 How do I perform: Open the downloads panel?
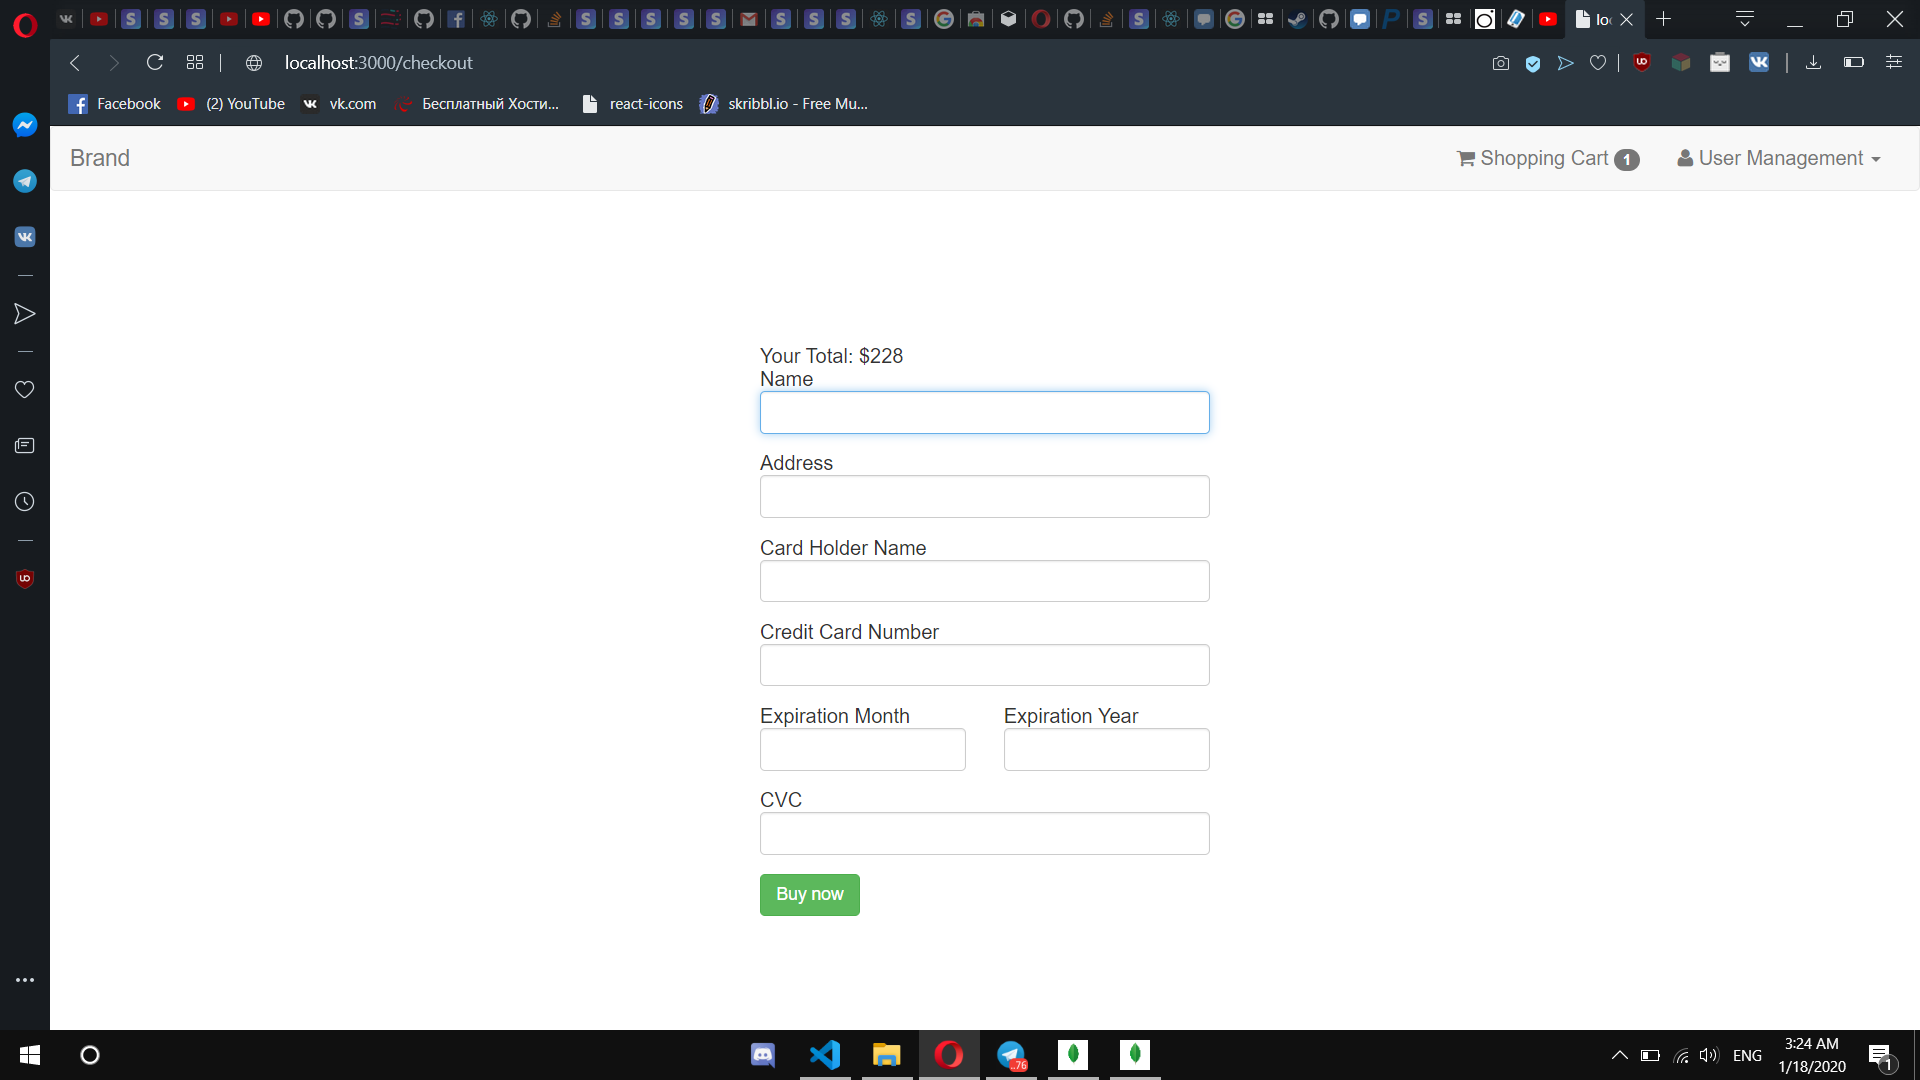1813,63
